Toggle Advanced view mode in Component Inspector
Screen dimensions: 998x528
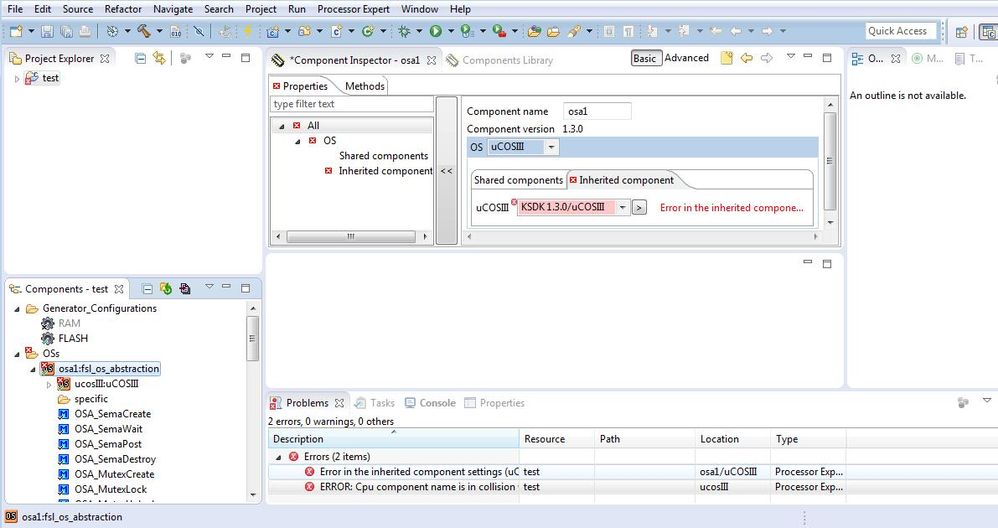pyautogui.click(x=686, y=58)
